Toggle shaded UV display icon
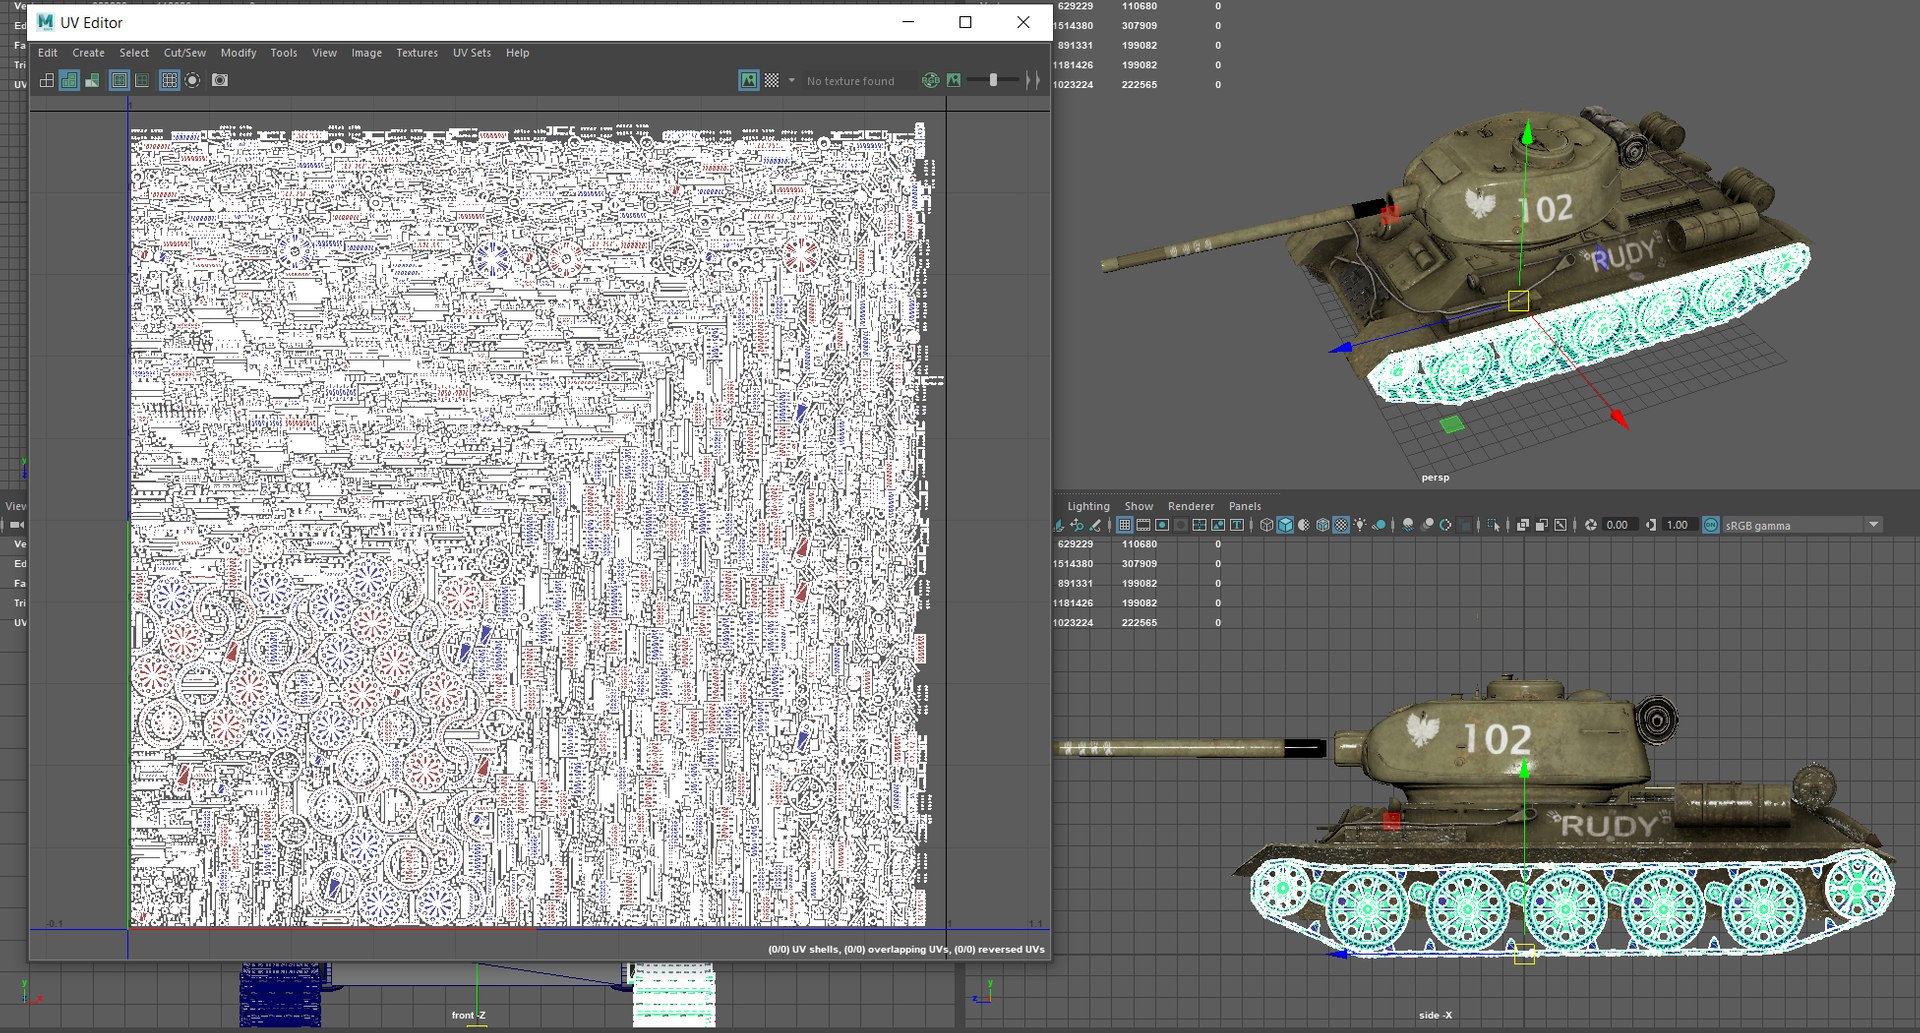Image resolution: width=1920 pixels, height=1033 pixels. [69, 80]
